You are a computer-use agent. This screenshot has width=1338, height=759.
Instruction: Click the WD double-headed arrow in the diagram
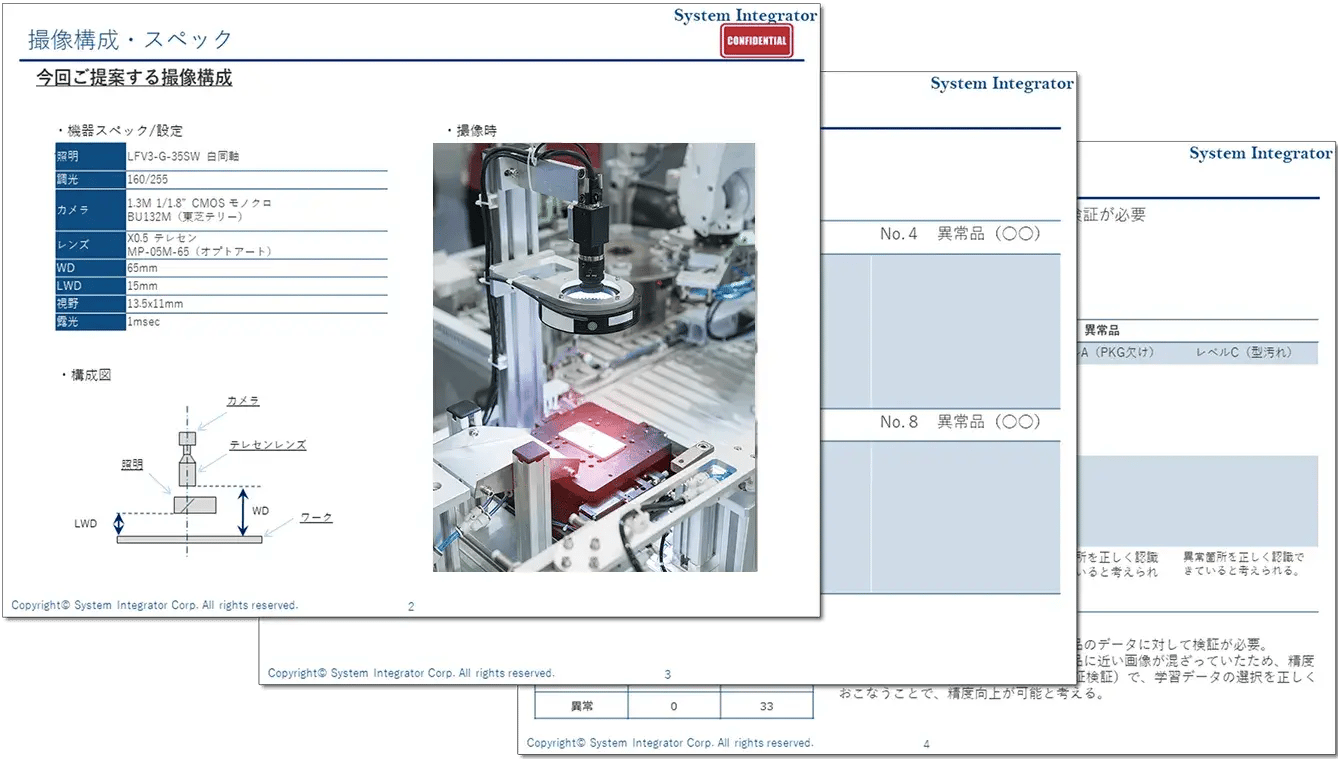241,511
